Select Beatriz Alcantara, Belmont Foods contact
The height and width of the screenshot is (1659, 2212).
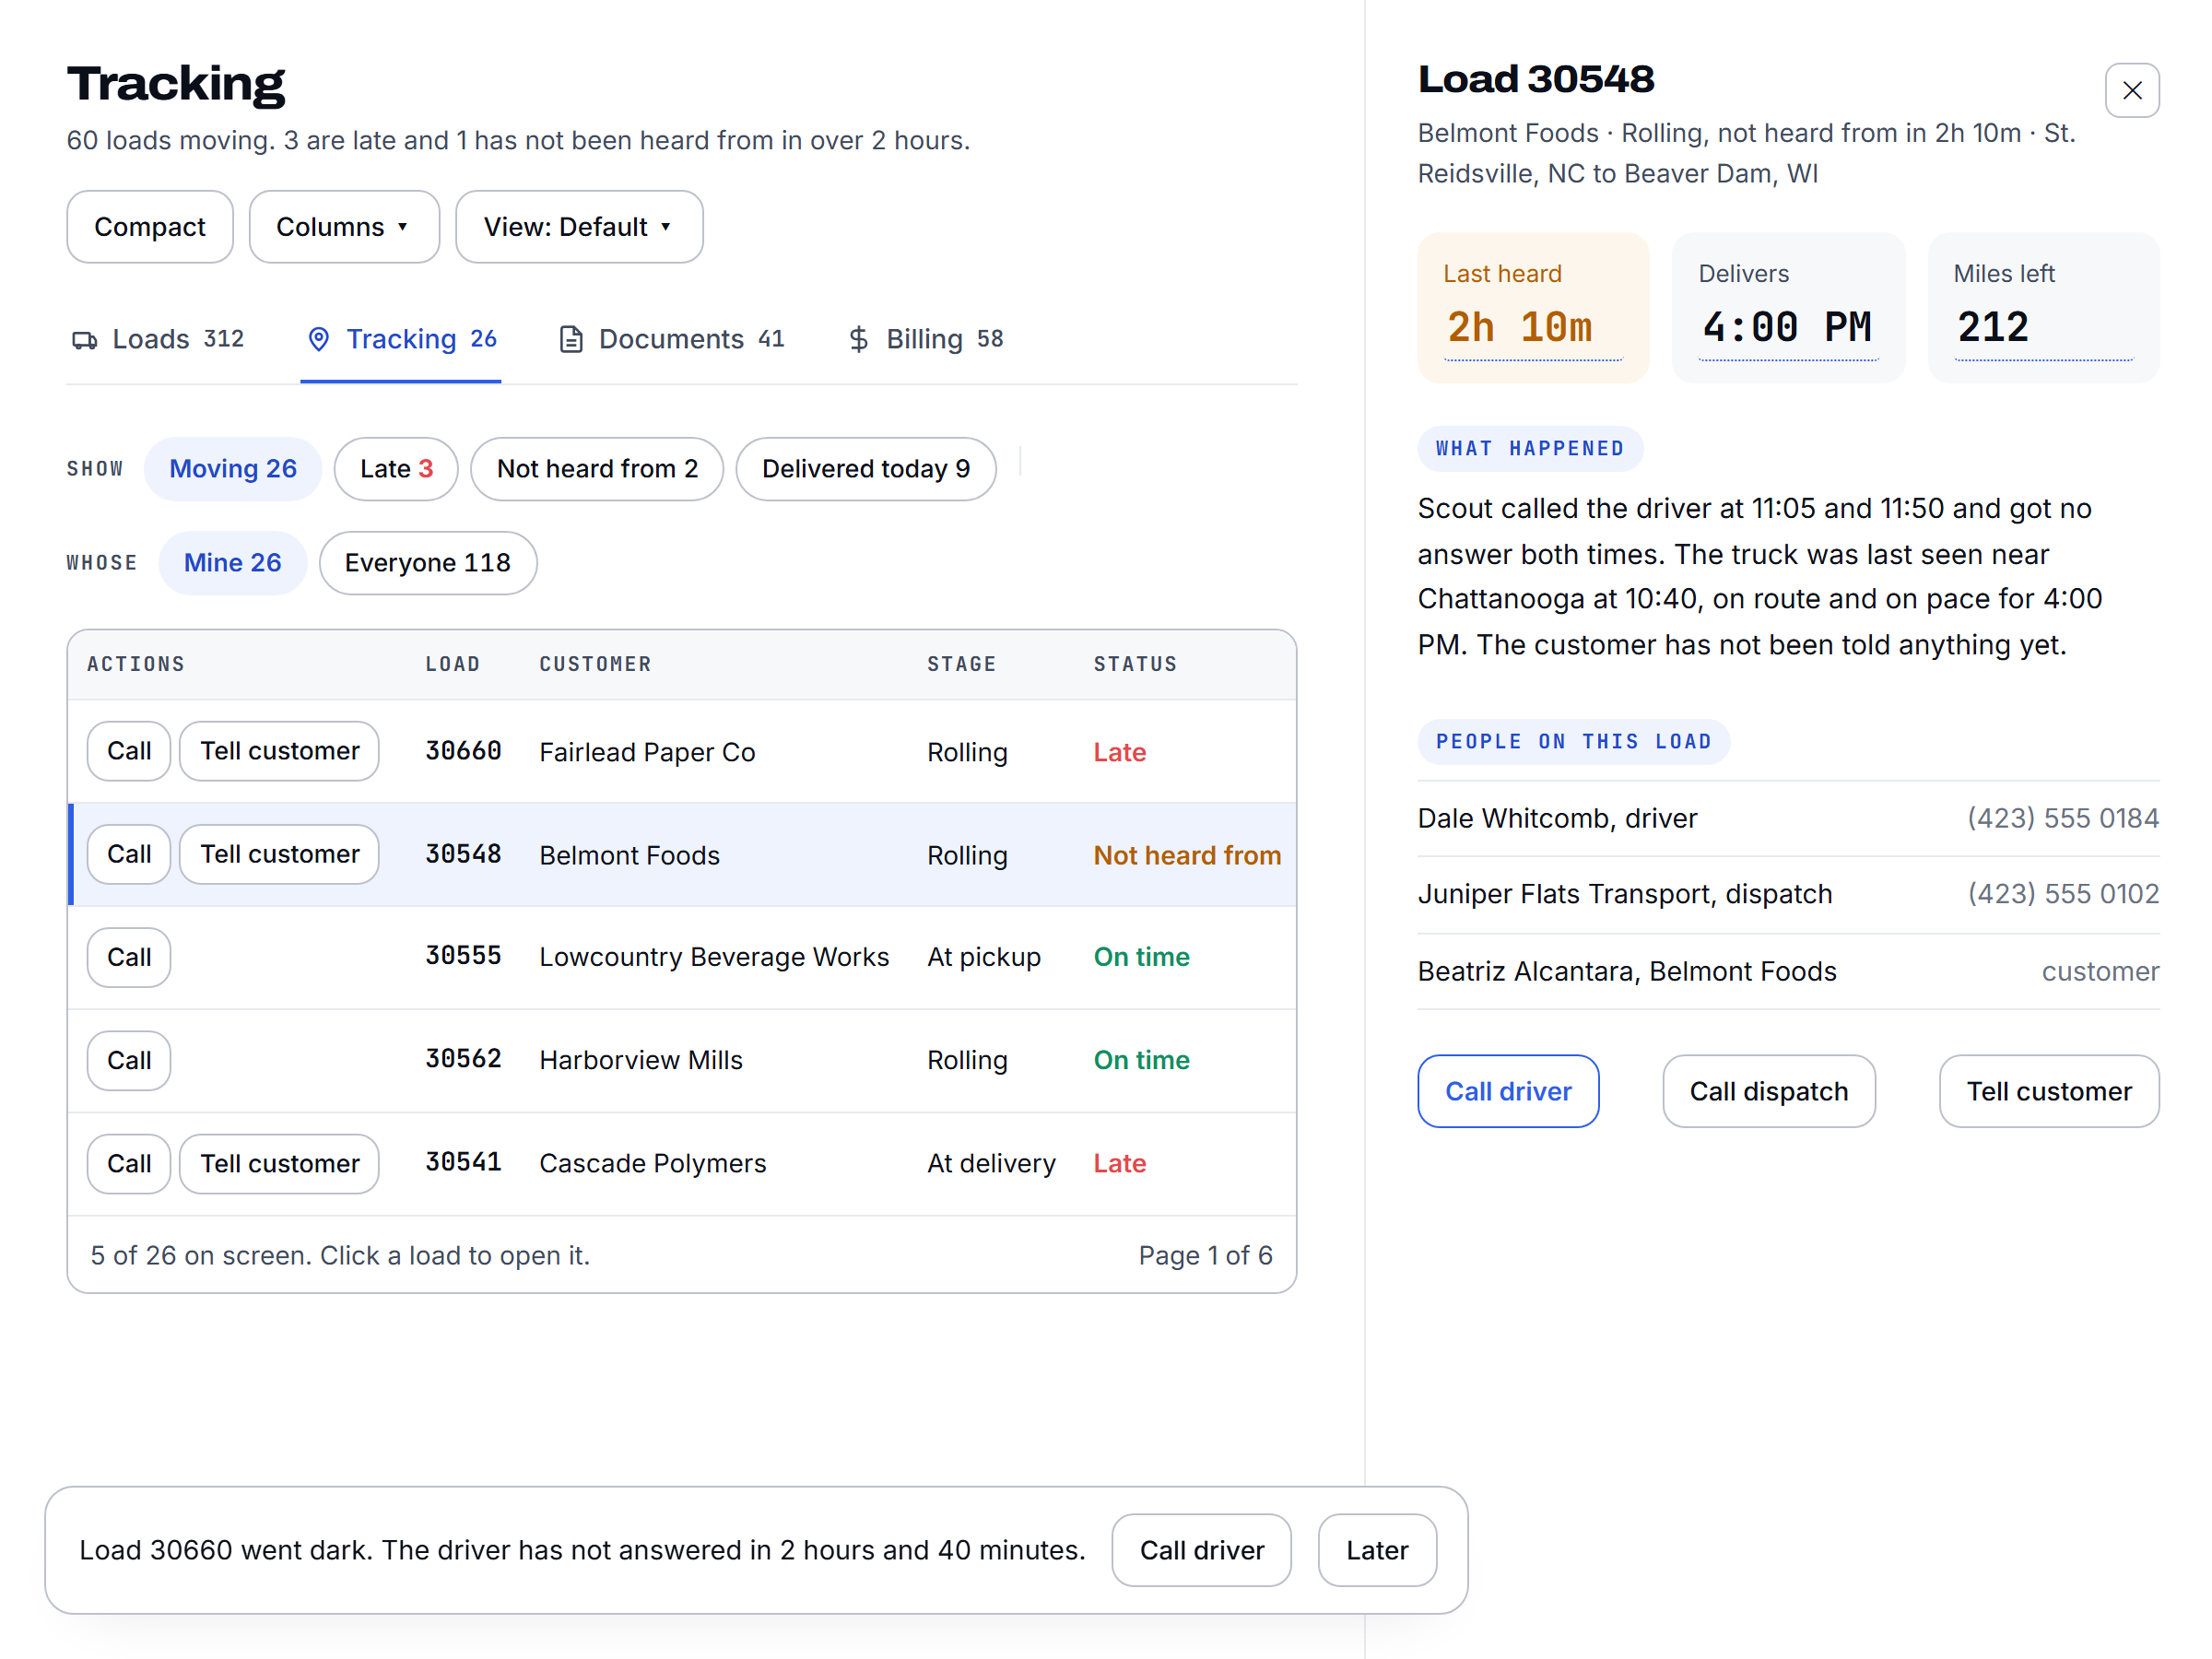pos(1788,971)
